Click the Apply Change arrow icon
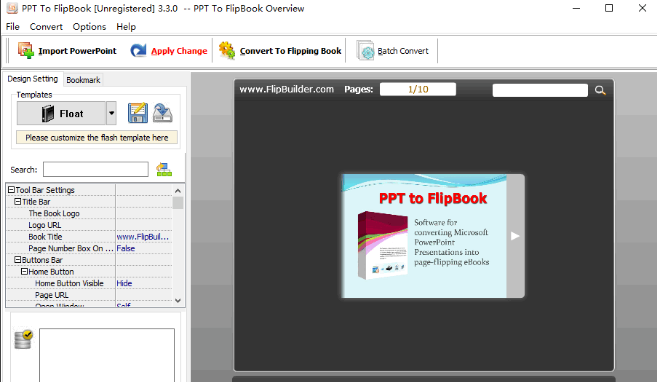Image resolution: width=657 pixels, height=382 pixels. (x=138, y=51)
